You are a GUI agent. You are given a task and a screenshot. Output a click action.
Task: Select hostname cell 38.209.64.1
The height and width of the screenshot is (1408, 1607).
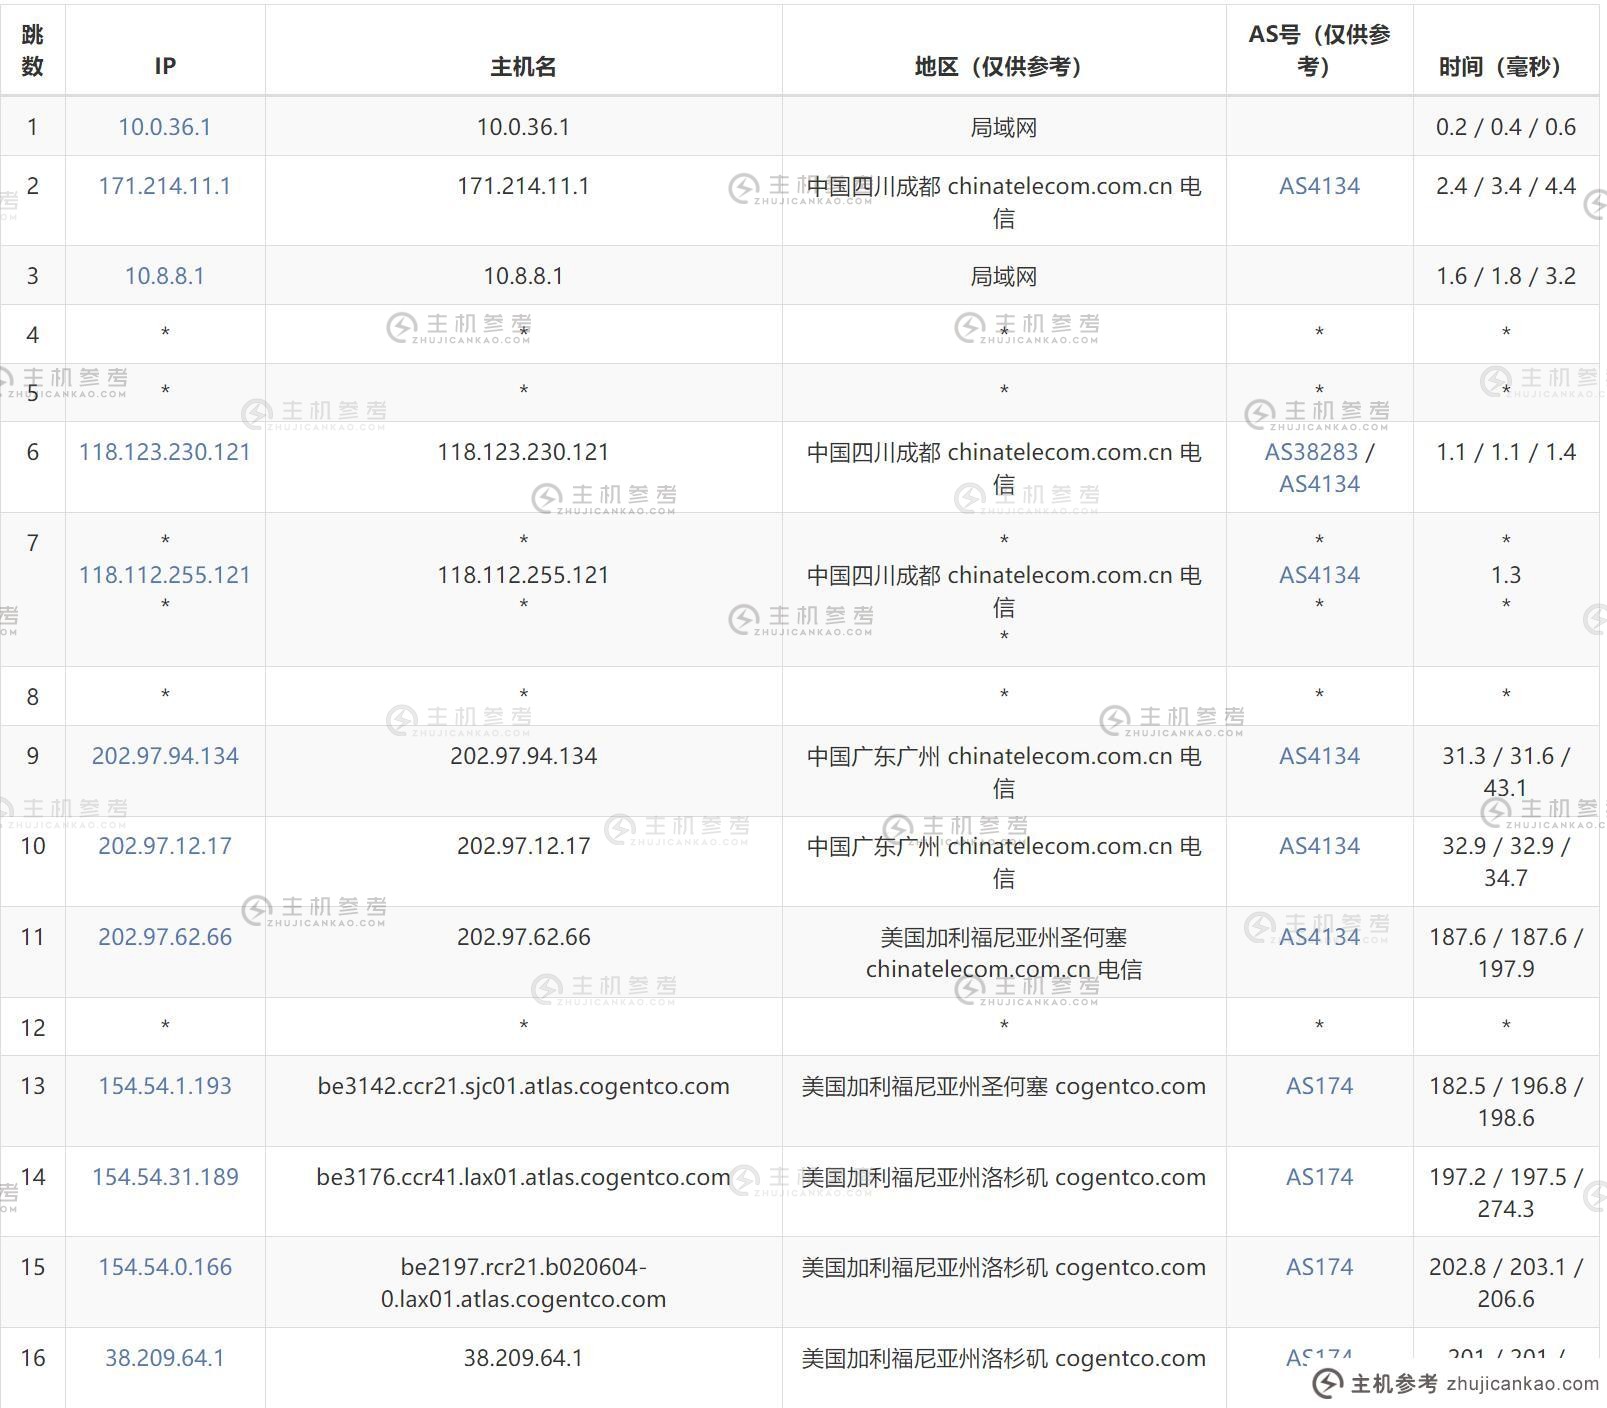pyautogui.click(x=523, y=1358)
